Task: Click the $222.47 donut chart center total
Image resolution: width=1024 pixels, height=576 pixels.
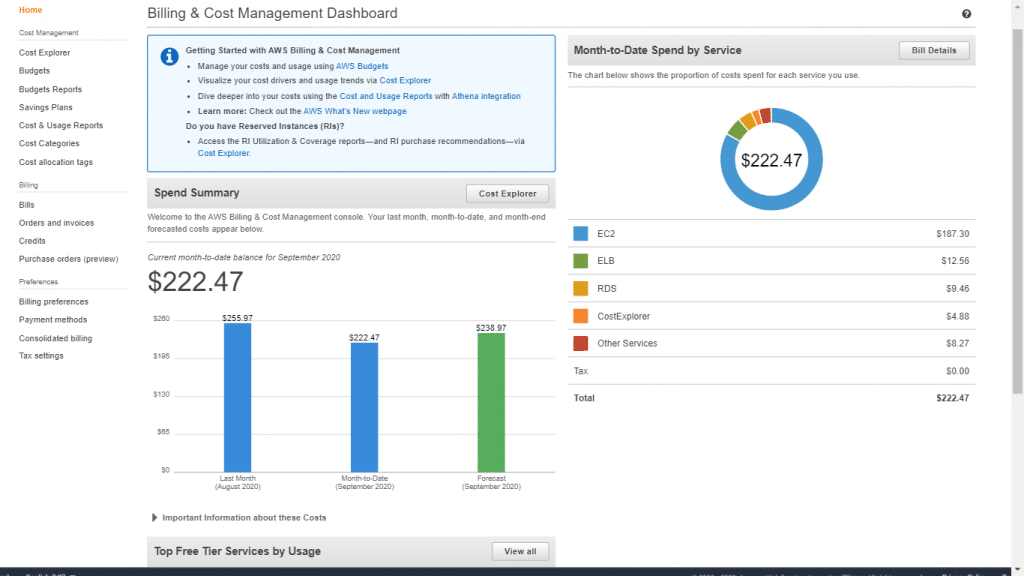Action: tap(771, 160)
